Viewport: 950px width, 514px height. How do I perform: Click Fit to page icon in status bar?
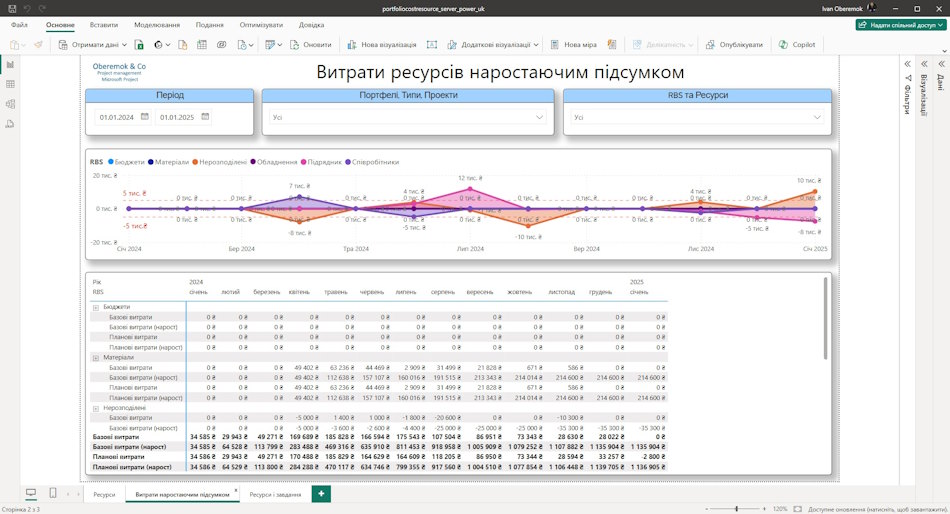[x=798, y=509]
